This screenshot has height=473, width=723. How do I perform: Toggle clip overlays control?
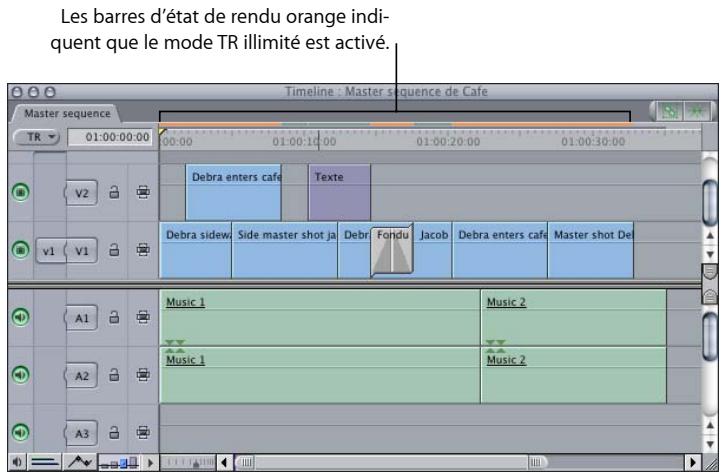[80, 462]
